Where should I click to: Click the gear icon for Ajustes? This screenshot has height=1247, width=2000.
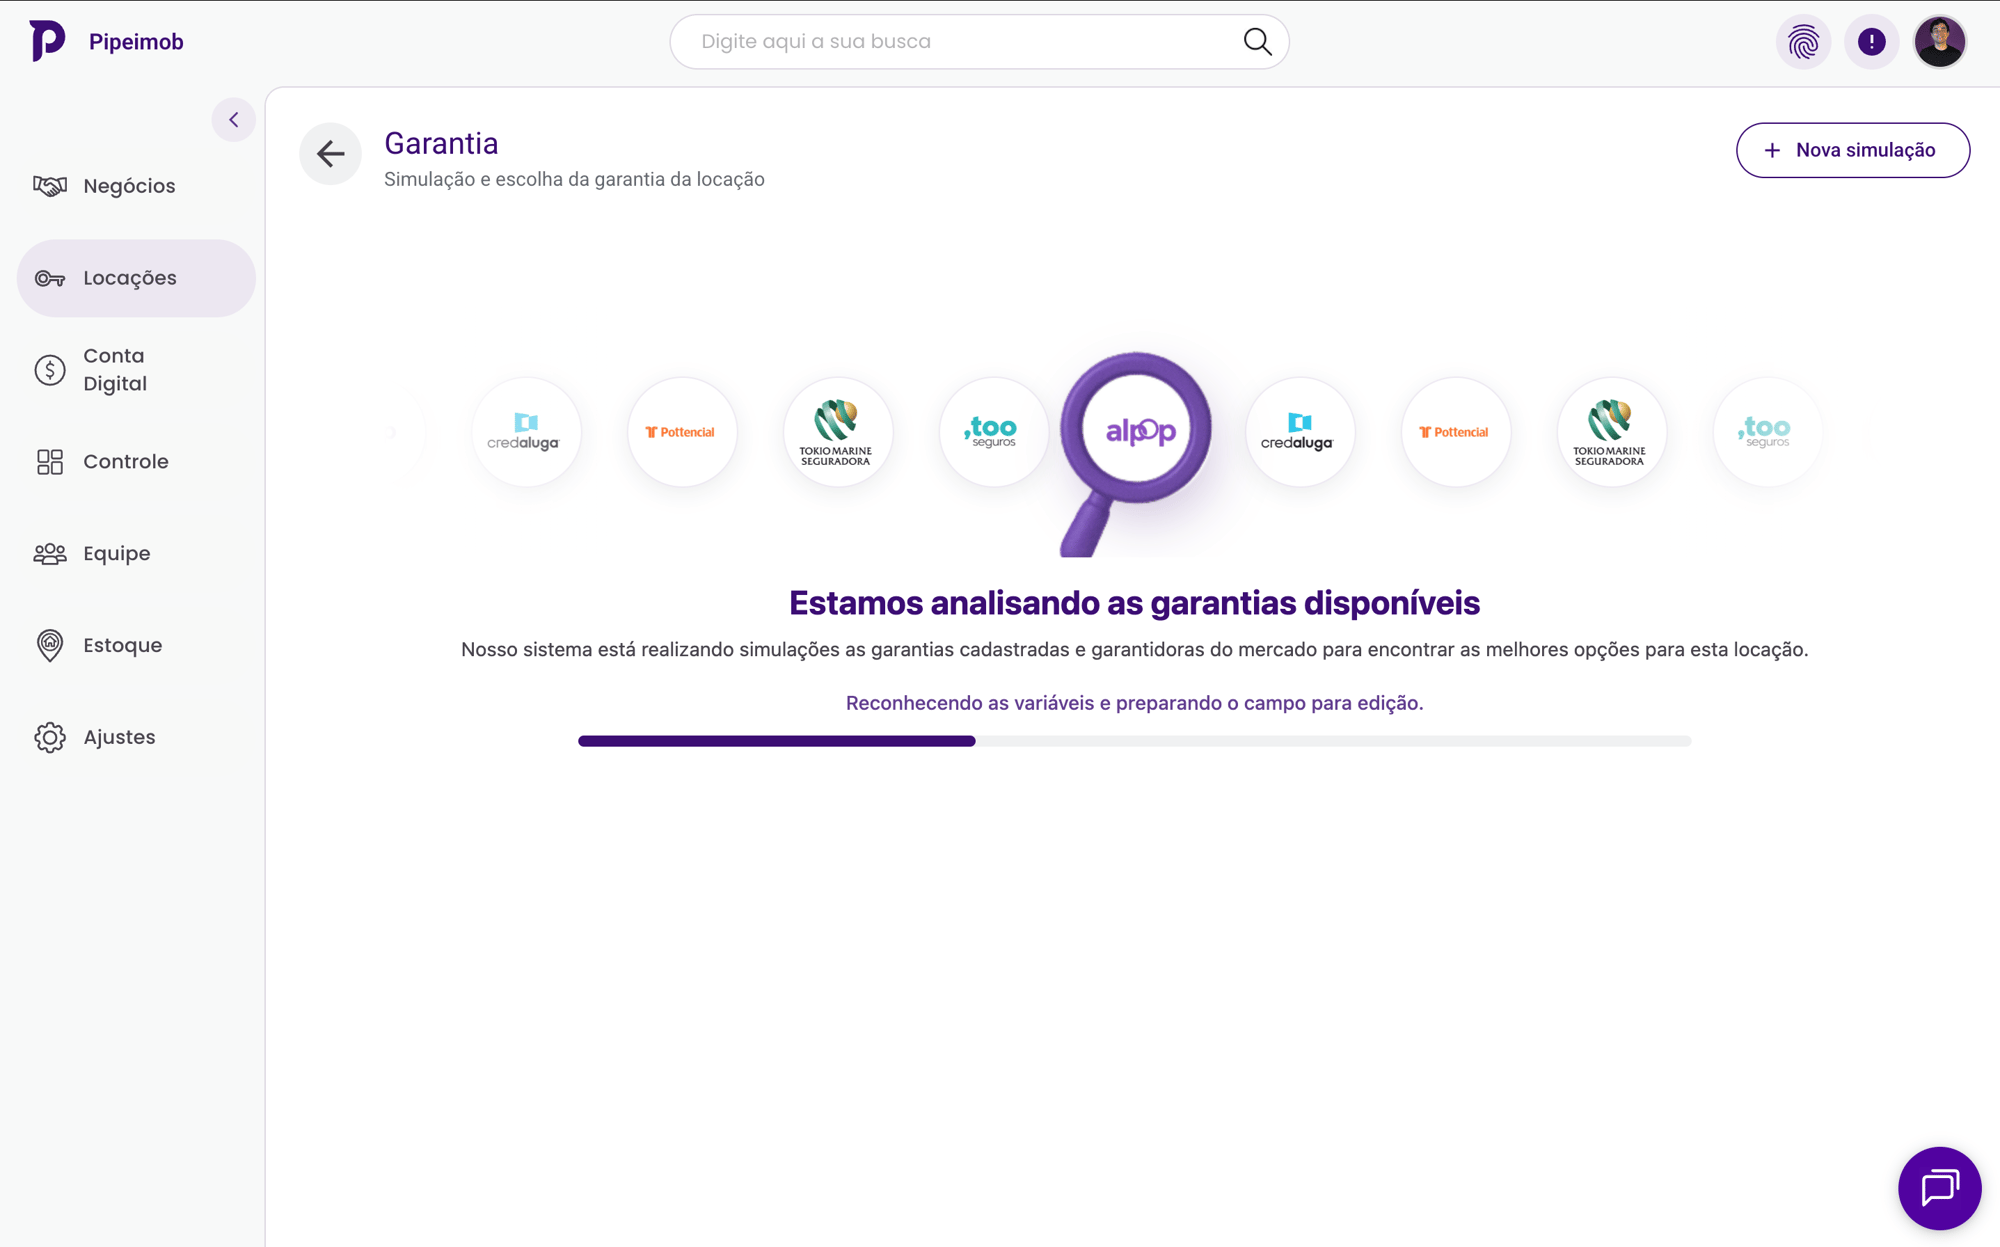pyautogui.click(x=50, y=738)
